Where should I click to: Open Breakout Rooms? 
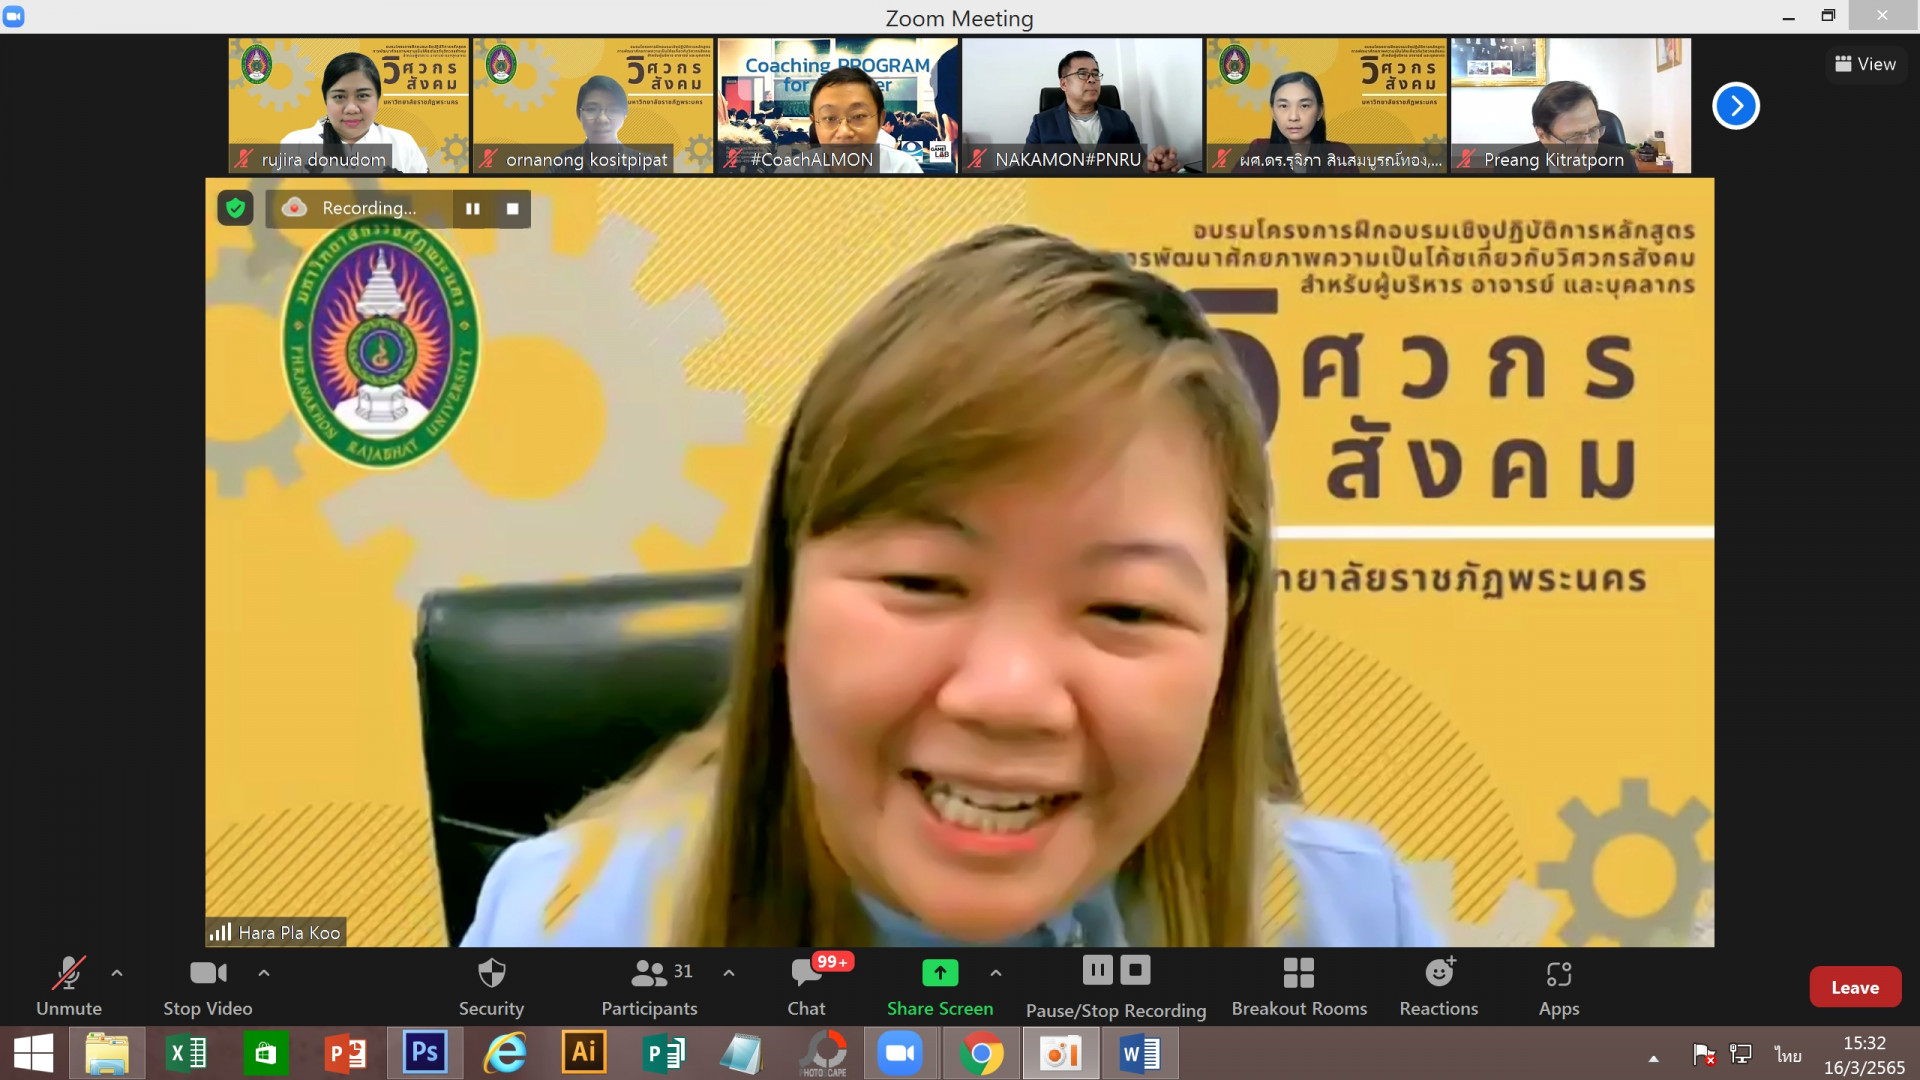[1299, 987]
